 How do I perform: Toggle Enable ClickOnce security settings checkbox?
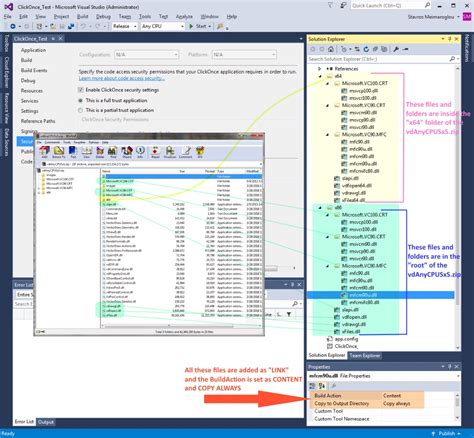click(x=80, y=90)
